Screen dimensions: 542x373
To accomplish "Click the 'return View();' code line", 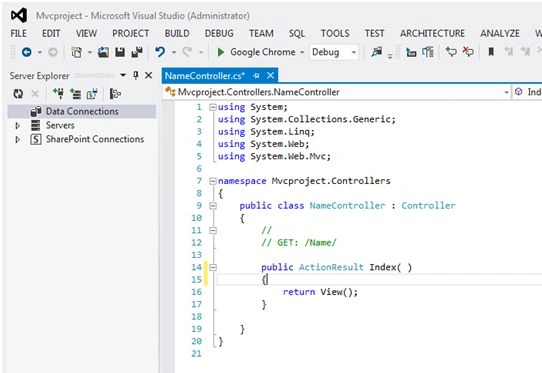I will (x=320, y=292).
